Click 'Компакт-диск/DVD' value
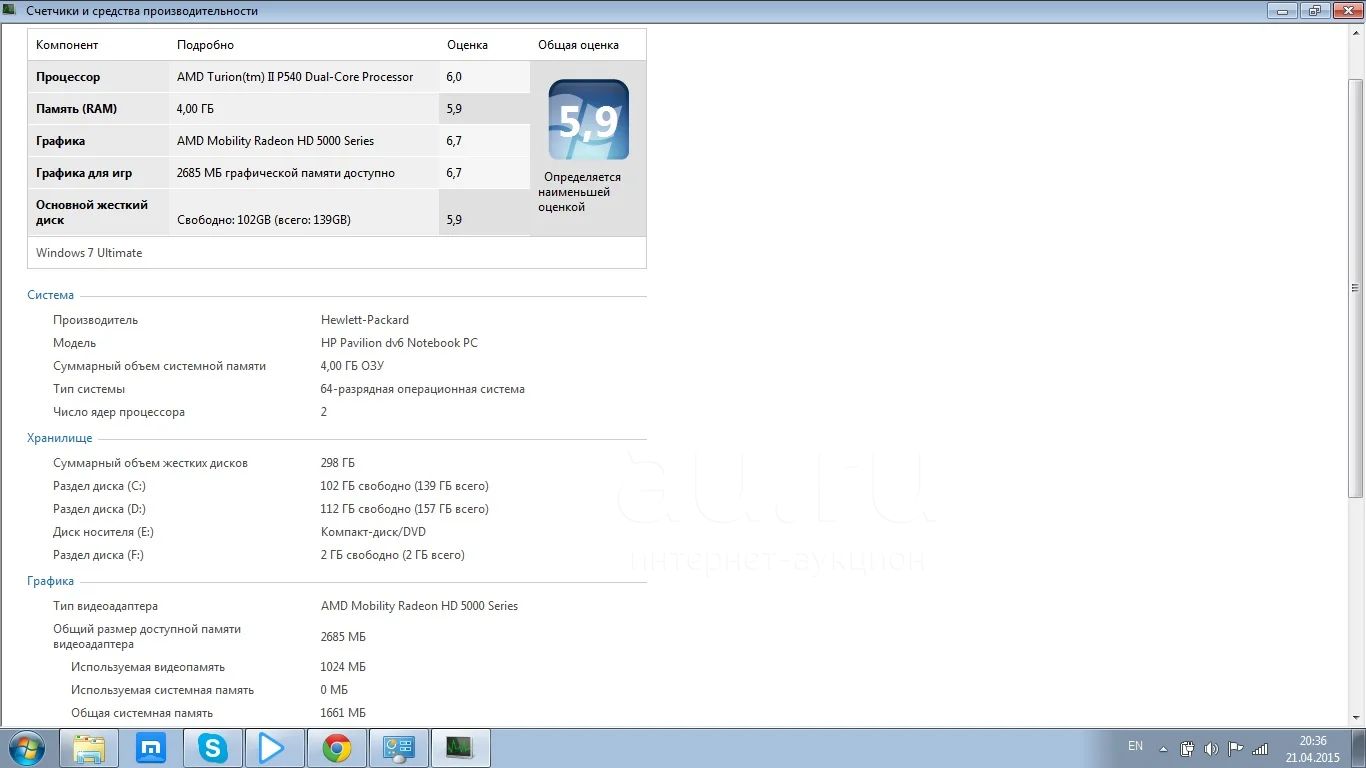This screenshot has width=1366, height=768. click(373, 532)
